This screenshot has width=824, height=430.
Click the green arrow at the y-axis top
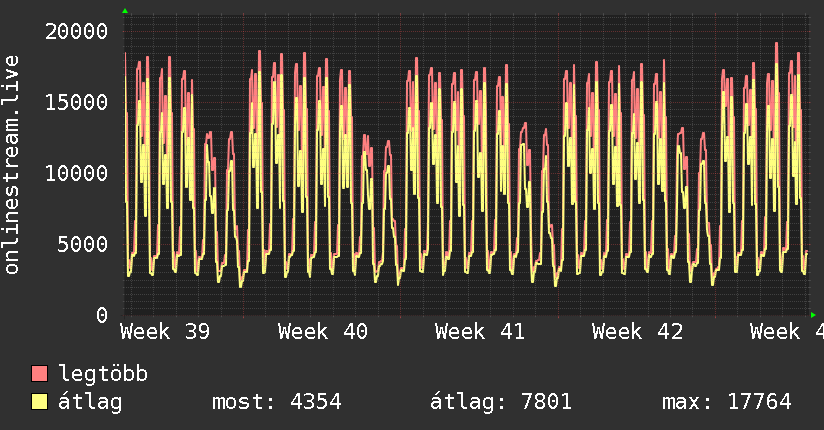tap(125, 11)
